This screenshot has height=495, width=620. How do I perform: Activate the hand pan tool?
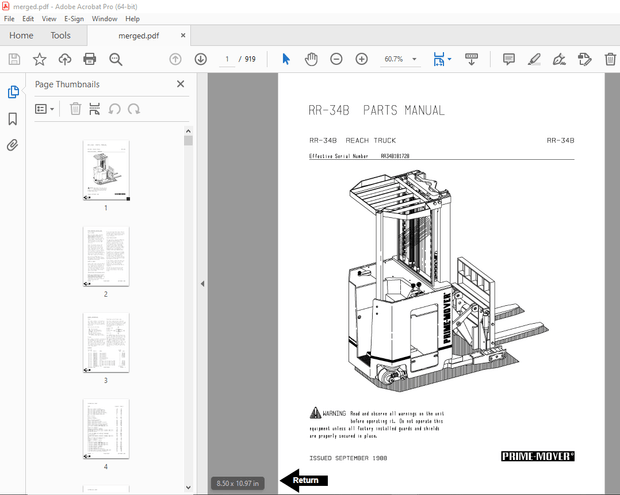[311, 59]
